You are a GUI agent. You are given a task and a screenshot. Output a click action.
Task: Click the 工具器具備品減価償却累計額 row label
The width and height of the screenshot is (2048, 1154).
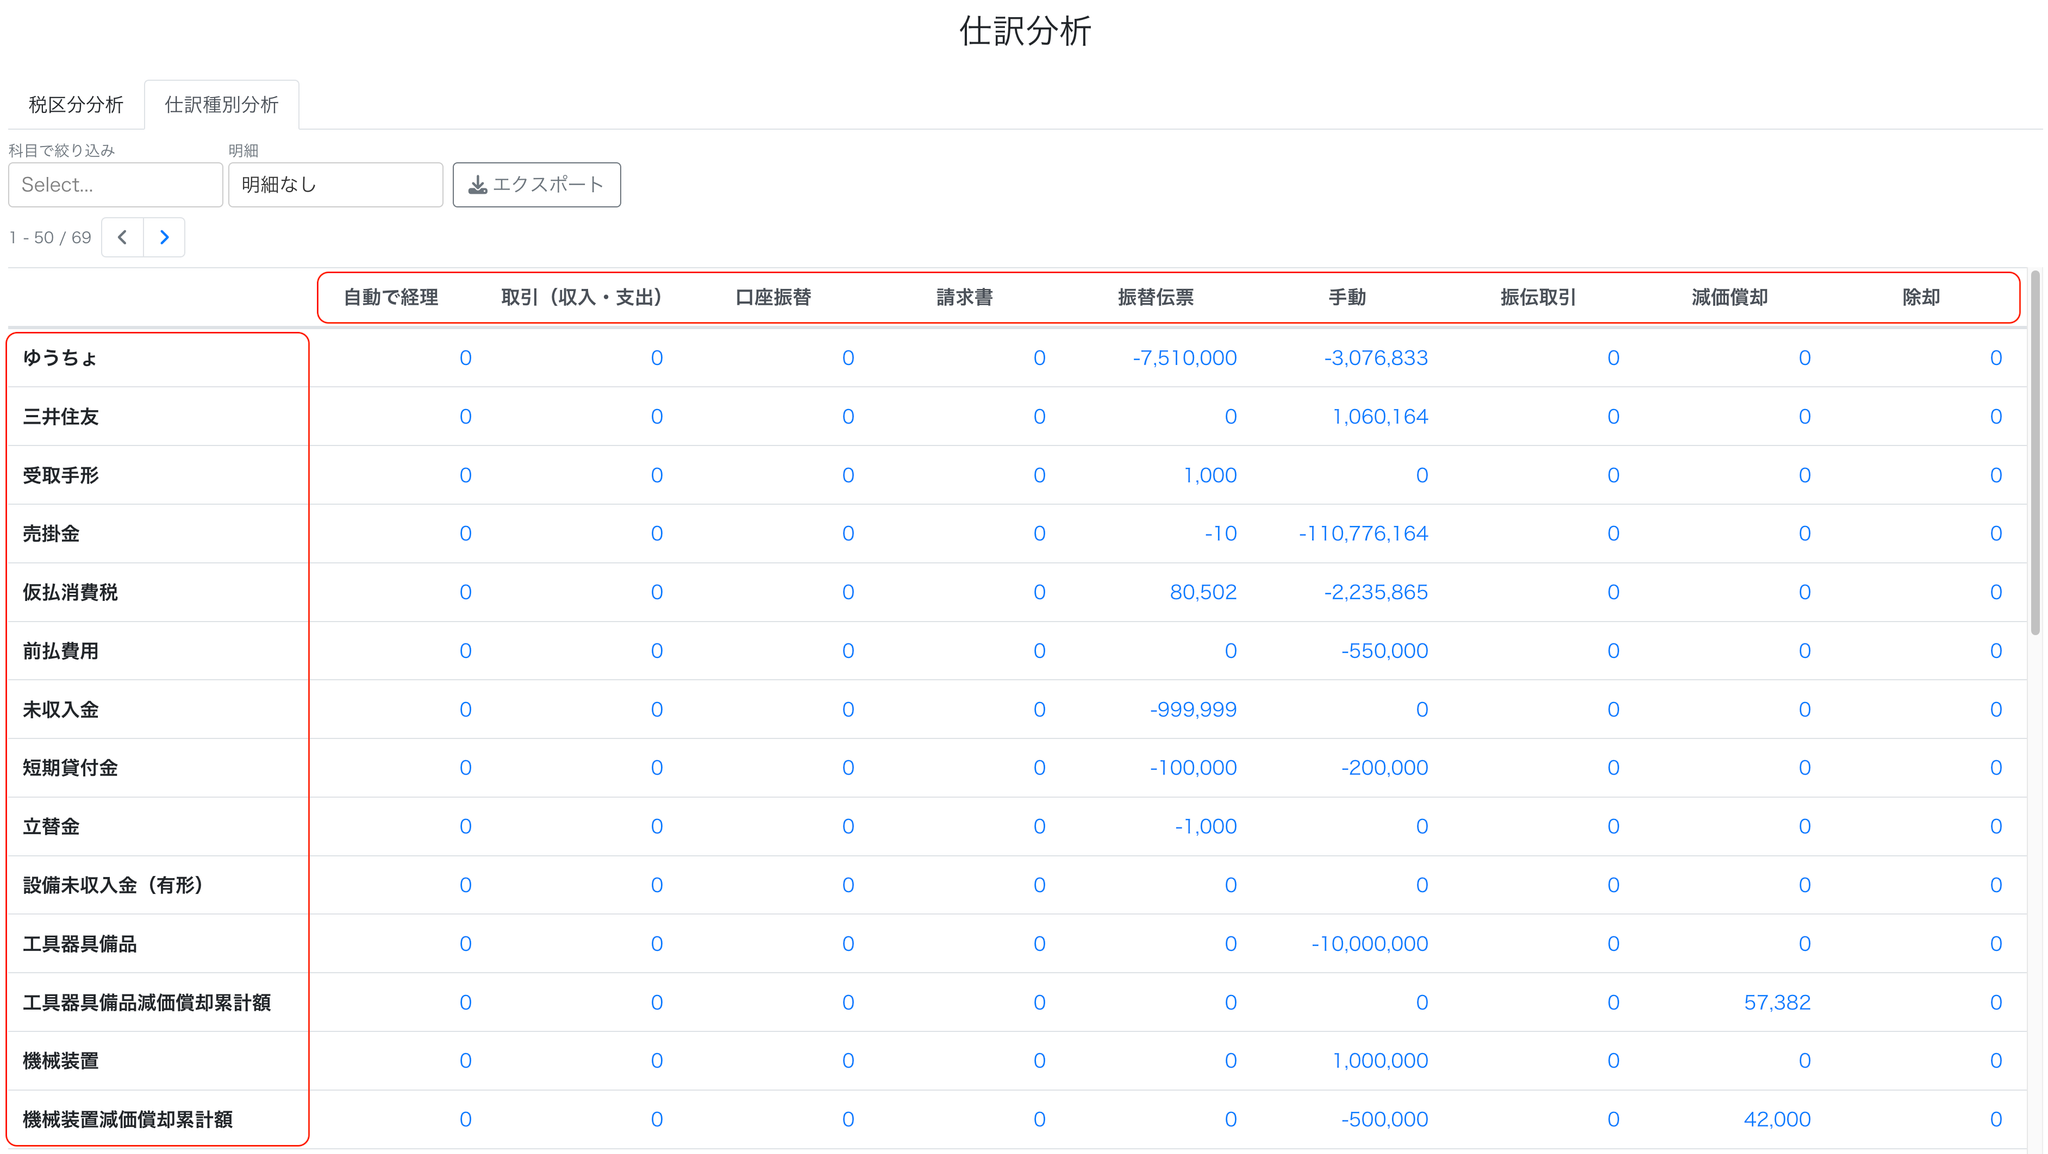pyautogui.click(x=146, y=1003)
